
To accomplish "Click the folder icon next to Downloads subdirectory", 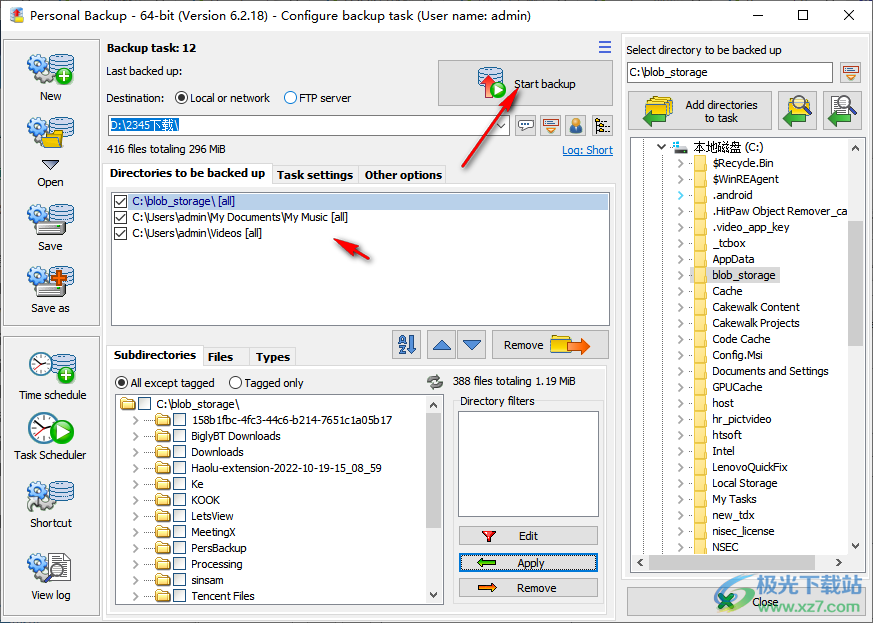I will point(163,452).
